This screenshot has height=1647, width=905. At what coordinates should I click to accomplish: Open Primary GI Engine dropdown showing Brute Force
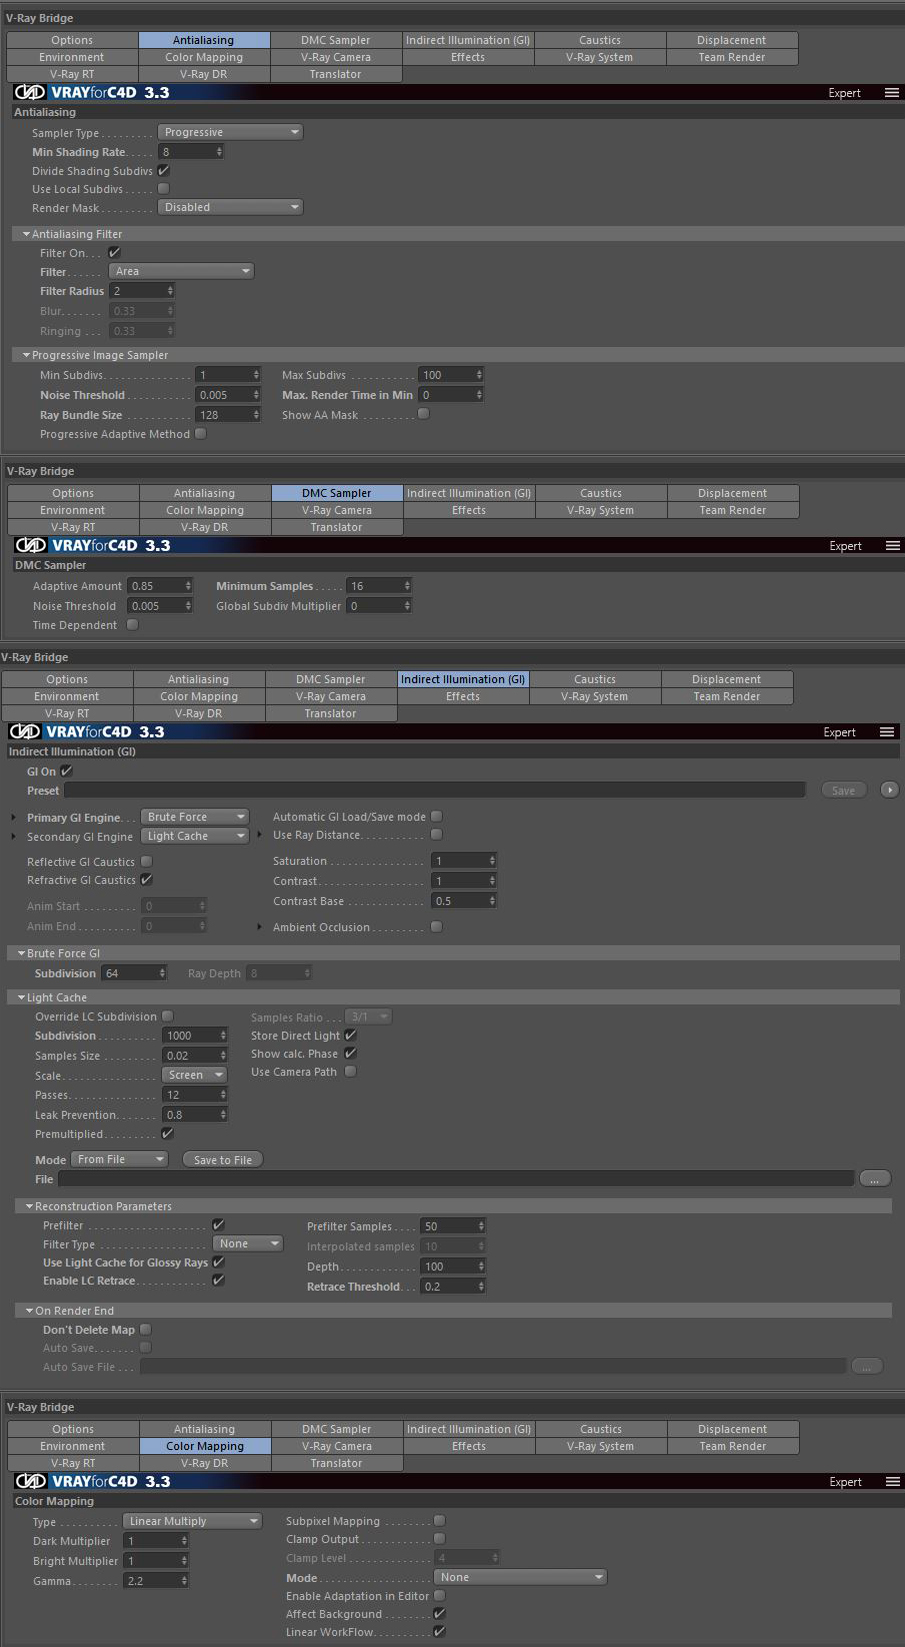coord(194,817)
